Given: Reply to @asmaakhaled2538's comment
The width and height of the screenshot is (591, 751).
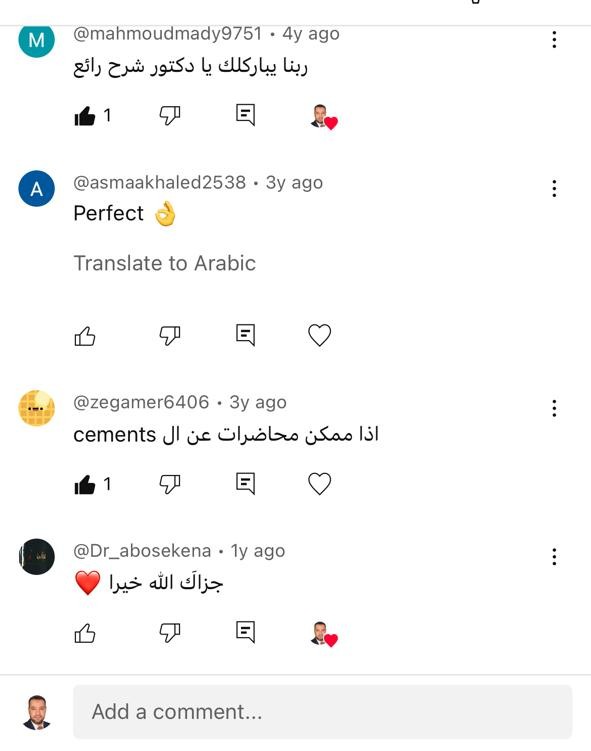Looking at the screenshot, I should coord(245,335).
